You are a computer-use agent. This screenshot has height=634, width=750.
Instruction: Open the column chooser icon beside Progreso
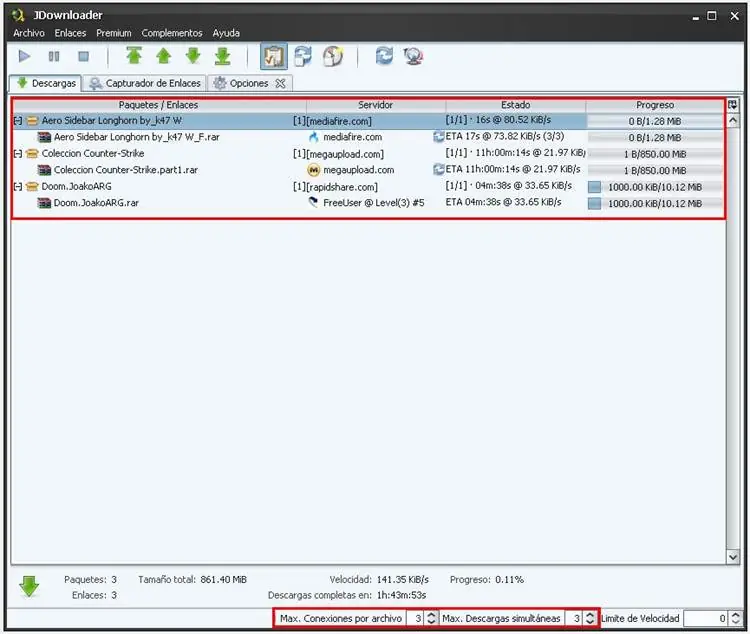(x=733, y=105)
